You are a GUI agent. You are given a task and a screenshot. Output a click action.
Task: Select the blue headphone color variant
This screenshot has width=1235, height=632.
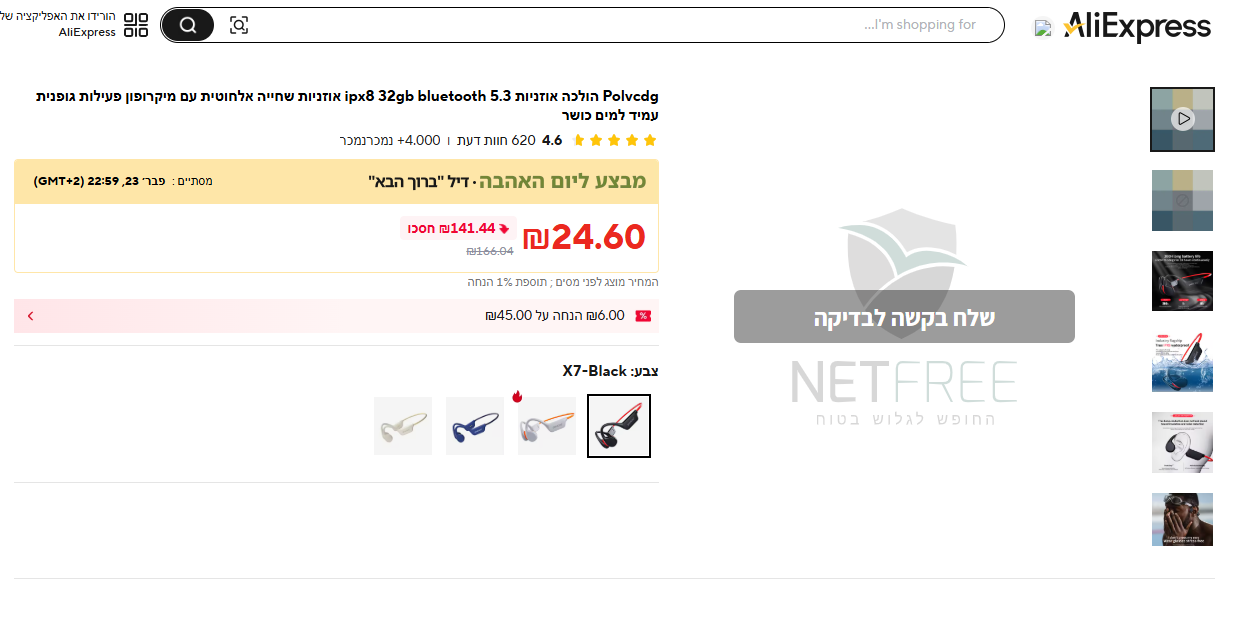coord(475,426)
